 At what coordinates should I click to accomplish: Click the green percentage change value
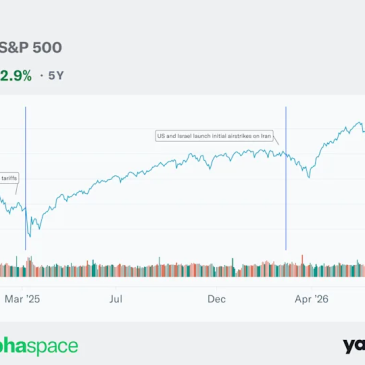coord(16,76)
